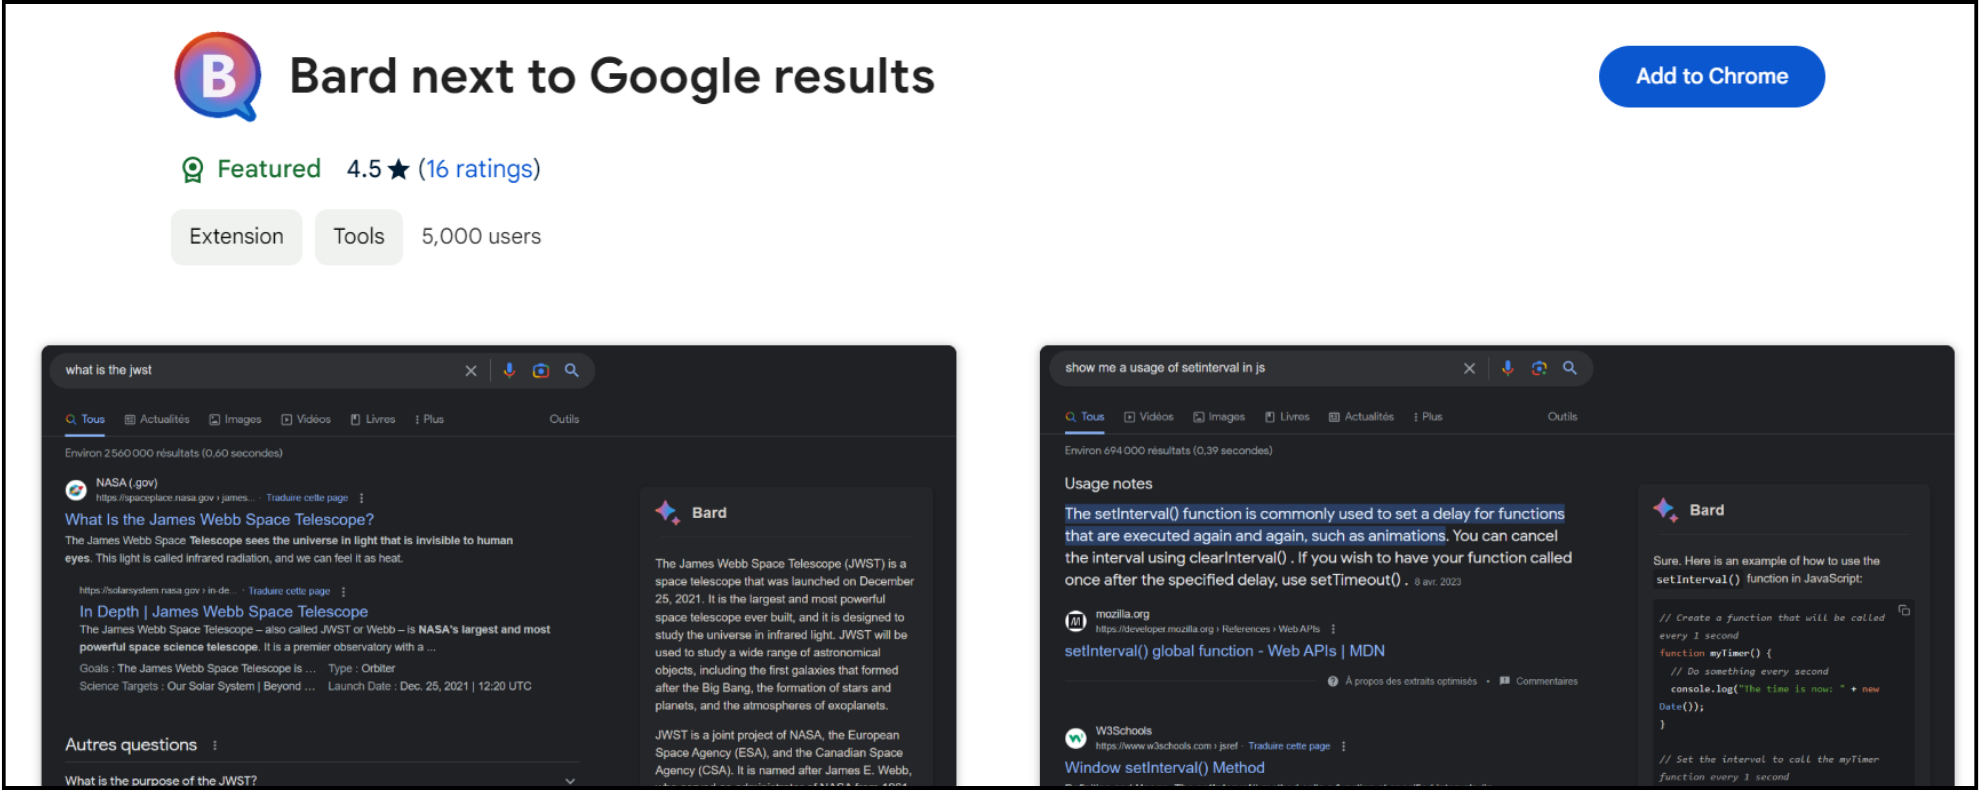Click the Tools category chip

pyautogui.click(x=359, y=237)
